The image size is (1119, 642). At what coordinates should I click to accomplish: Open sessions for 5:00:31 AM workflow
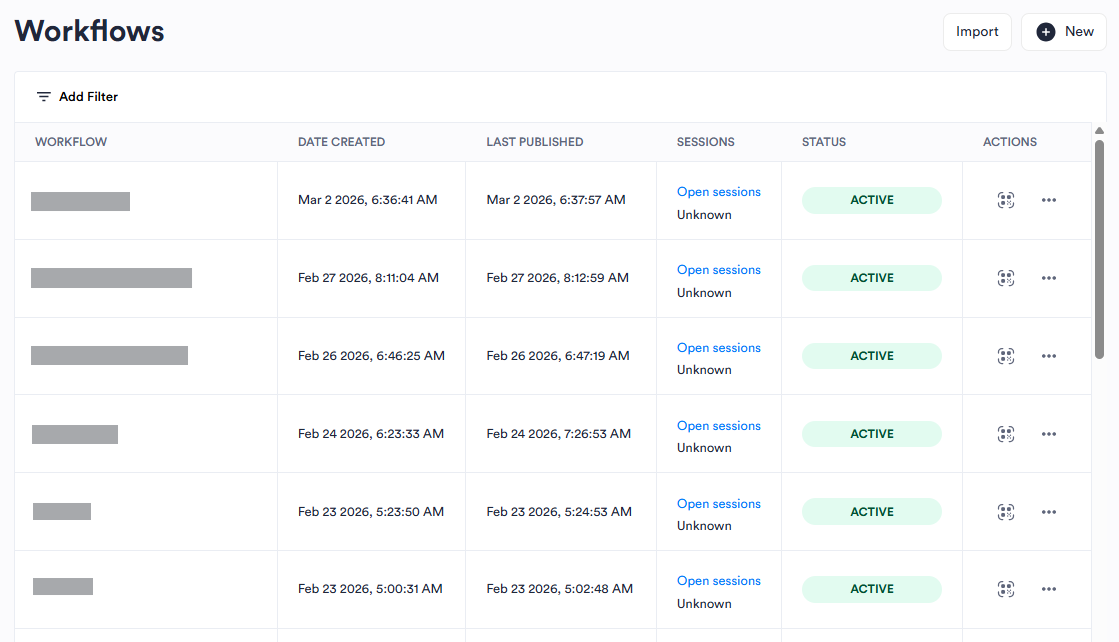click(x=719, y=581)
